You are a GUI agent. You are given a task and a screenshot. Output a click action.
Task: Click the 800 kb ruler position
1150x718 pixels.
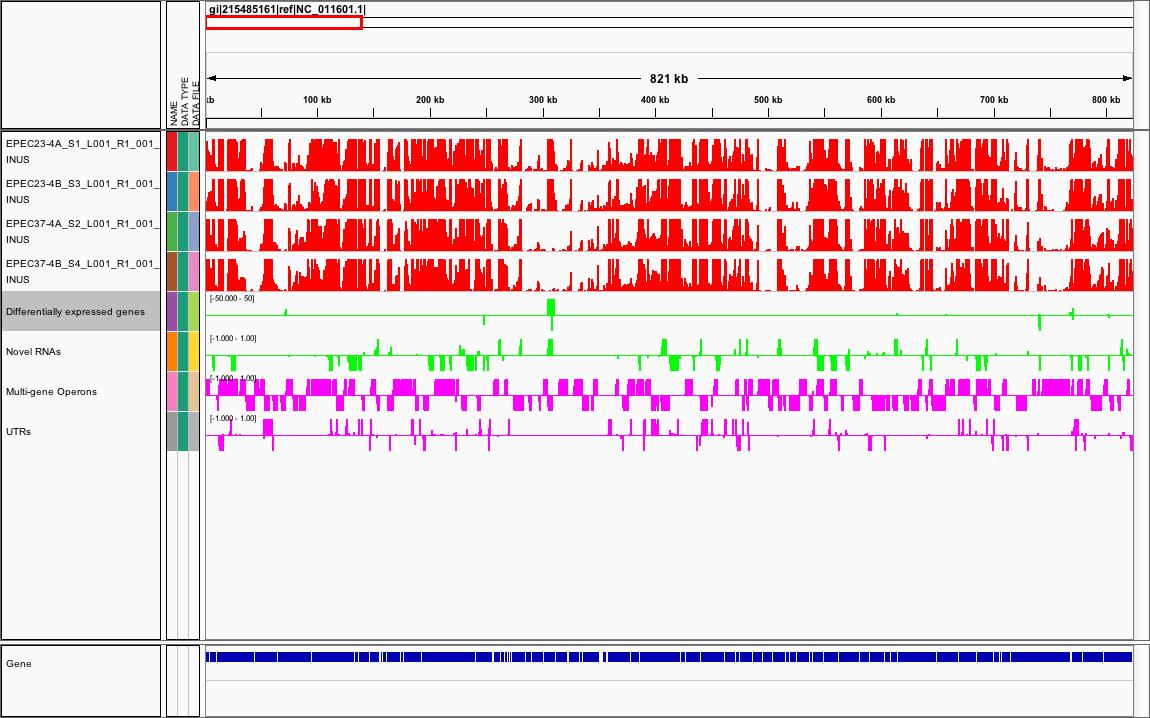(1106, 100)
